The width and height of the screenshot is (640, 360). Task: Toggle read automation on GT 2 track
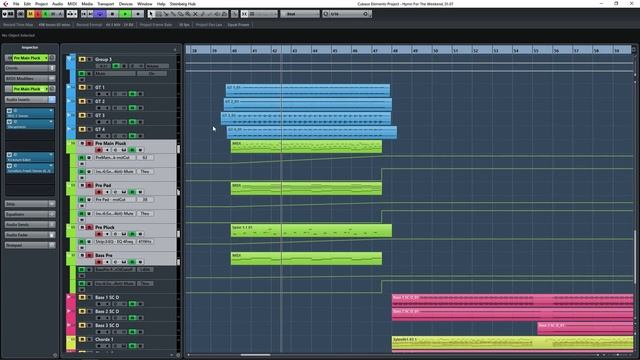coord(132,108)
